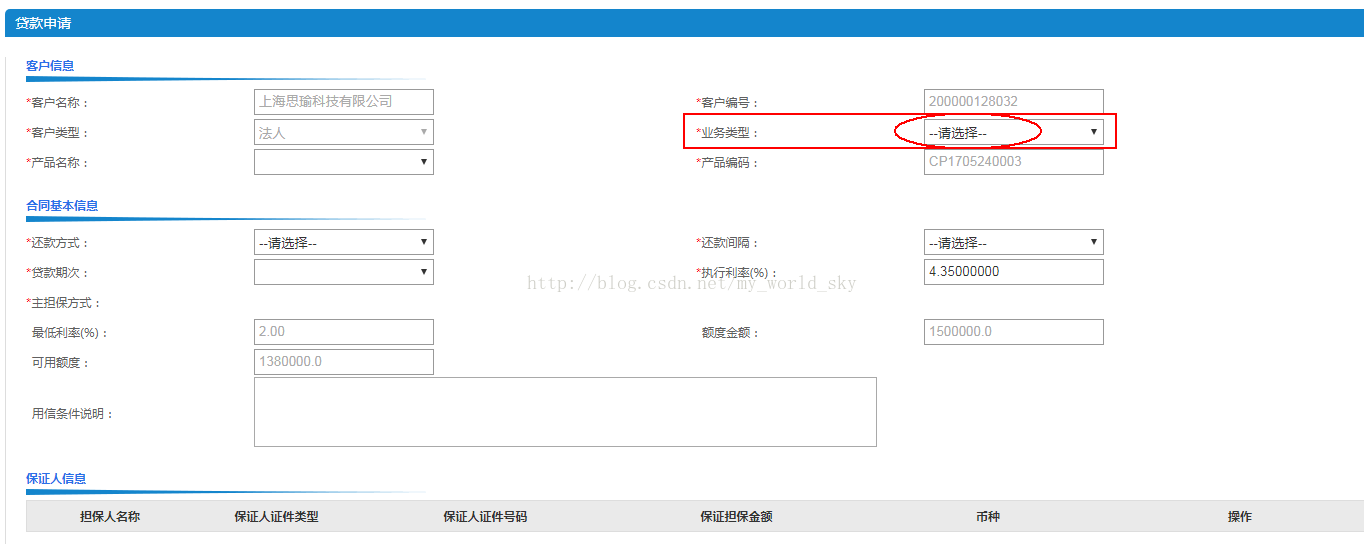Click the 执行利率(%) input field
The height and width of the screenshot is (544, 1364).
pyautogui.click(x=1013, y=272)
